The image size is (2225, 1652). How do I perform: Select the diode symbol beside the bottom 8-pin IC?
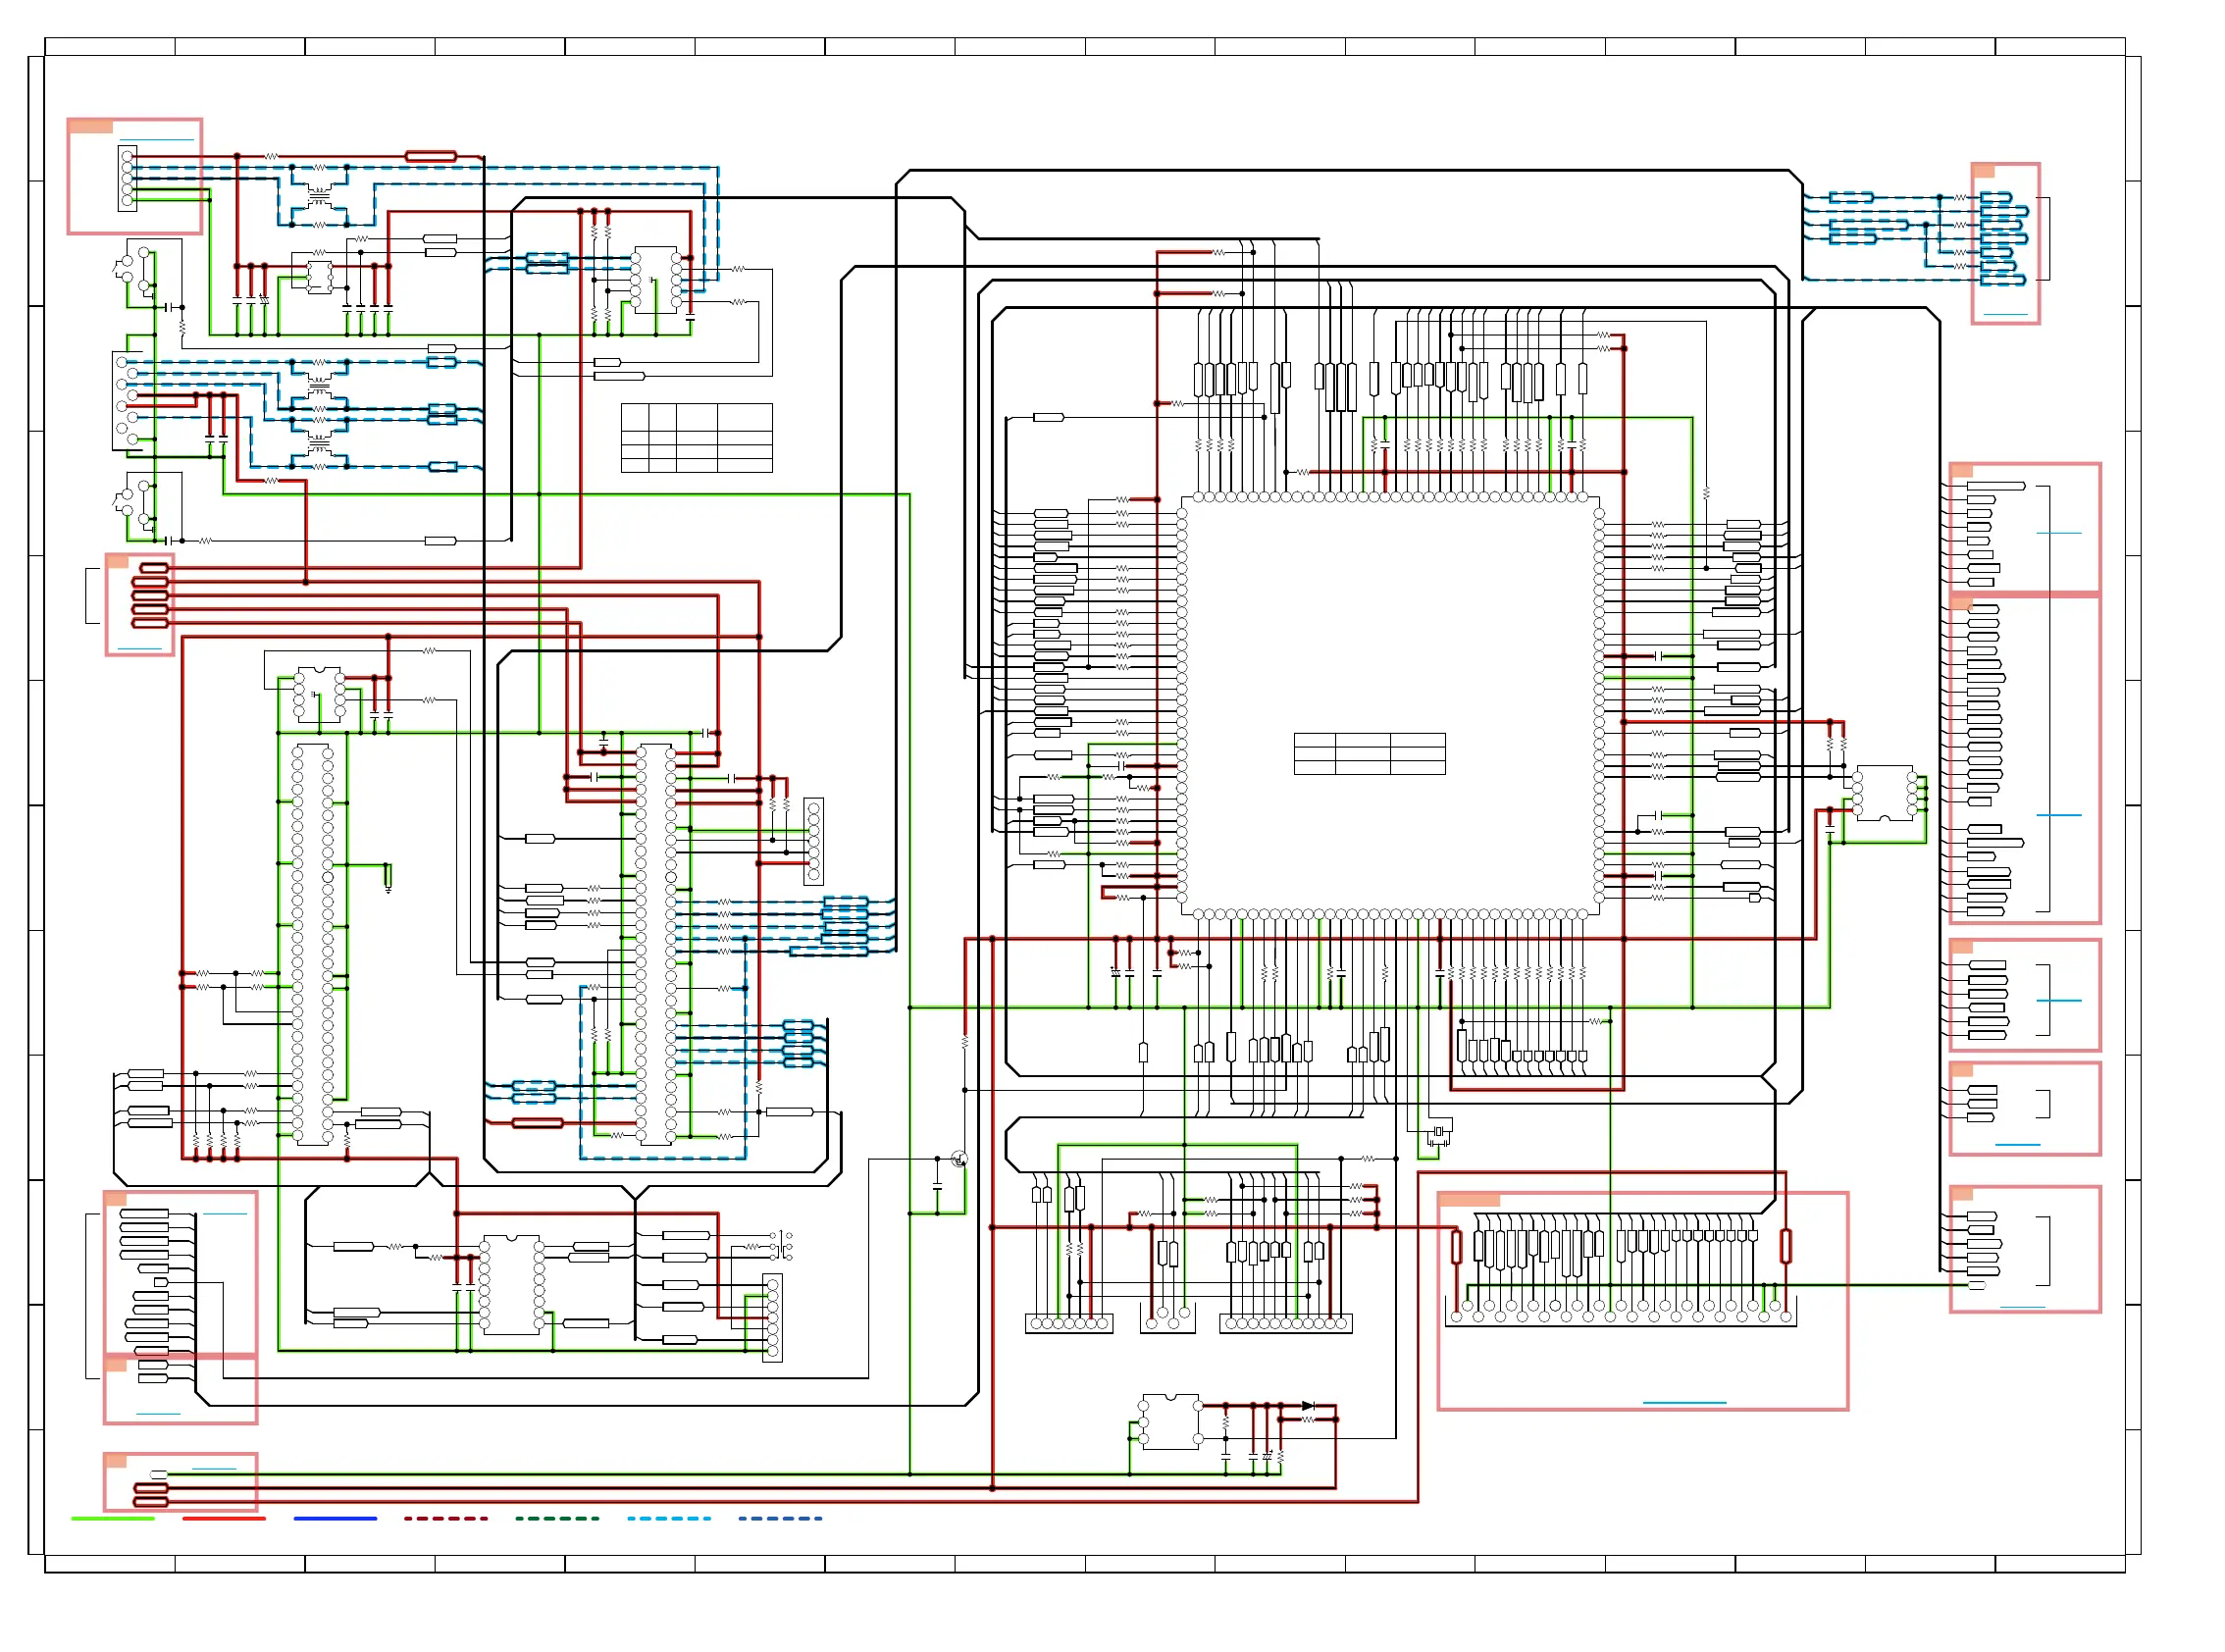[x=1307, y=1406]
